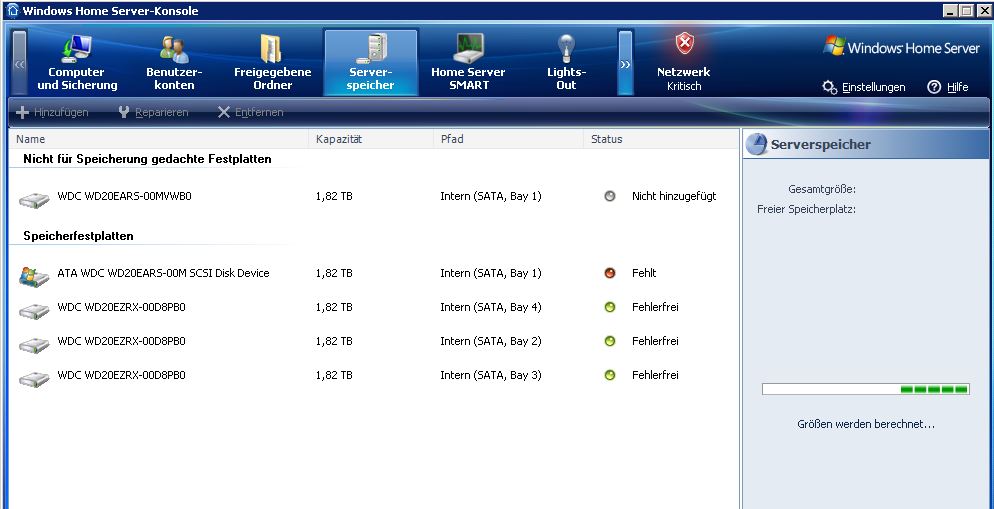
Task: Open the Computer und Sicherung tab
Action: 77,63
